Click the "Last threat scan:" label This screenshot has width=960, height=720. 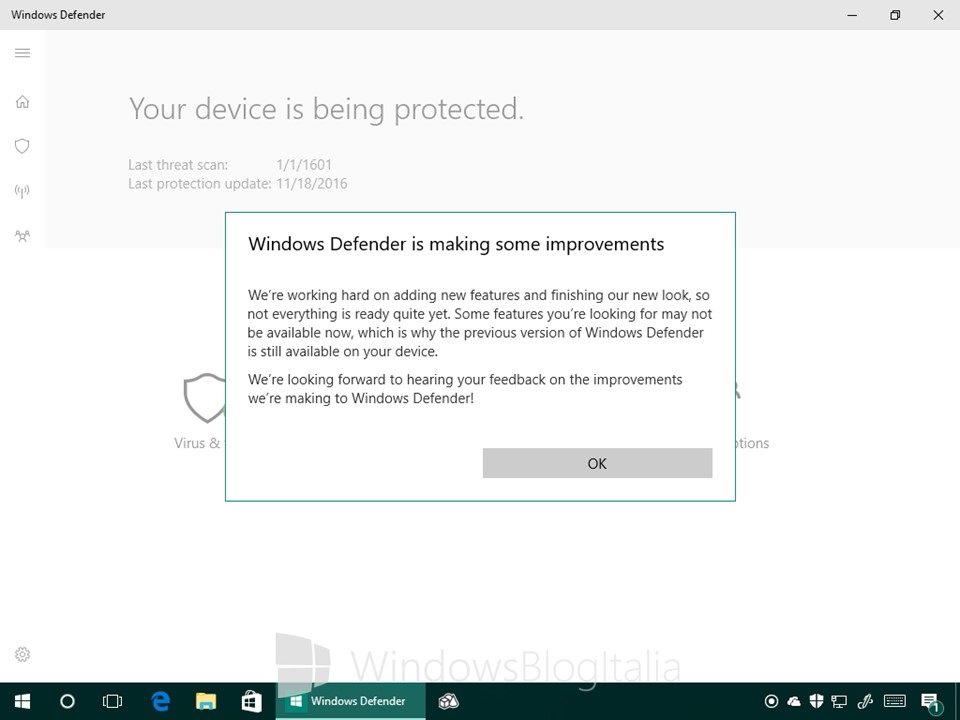(178, 165)
